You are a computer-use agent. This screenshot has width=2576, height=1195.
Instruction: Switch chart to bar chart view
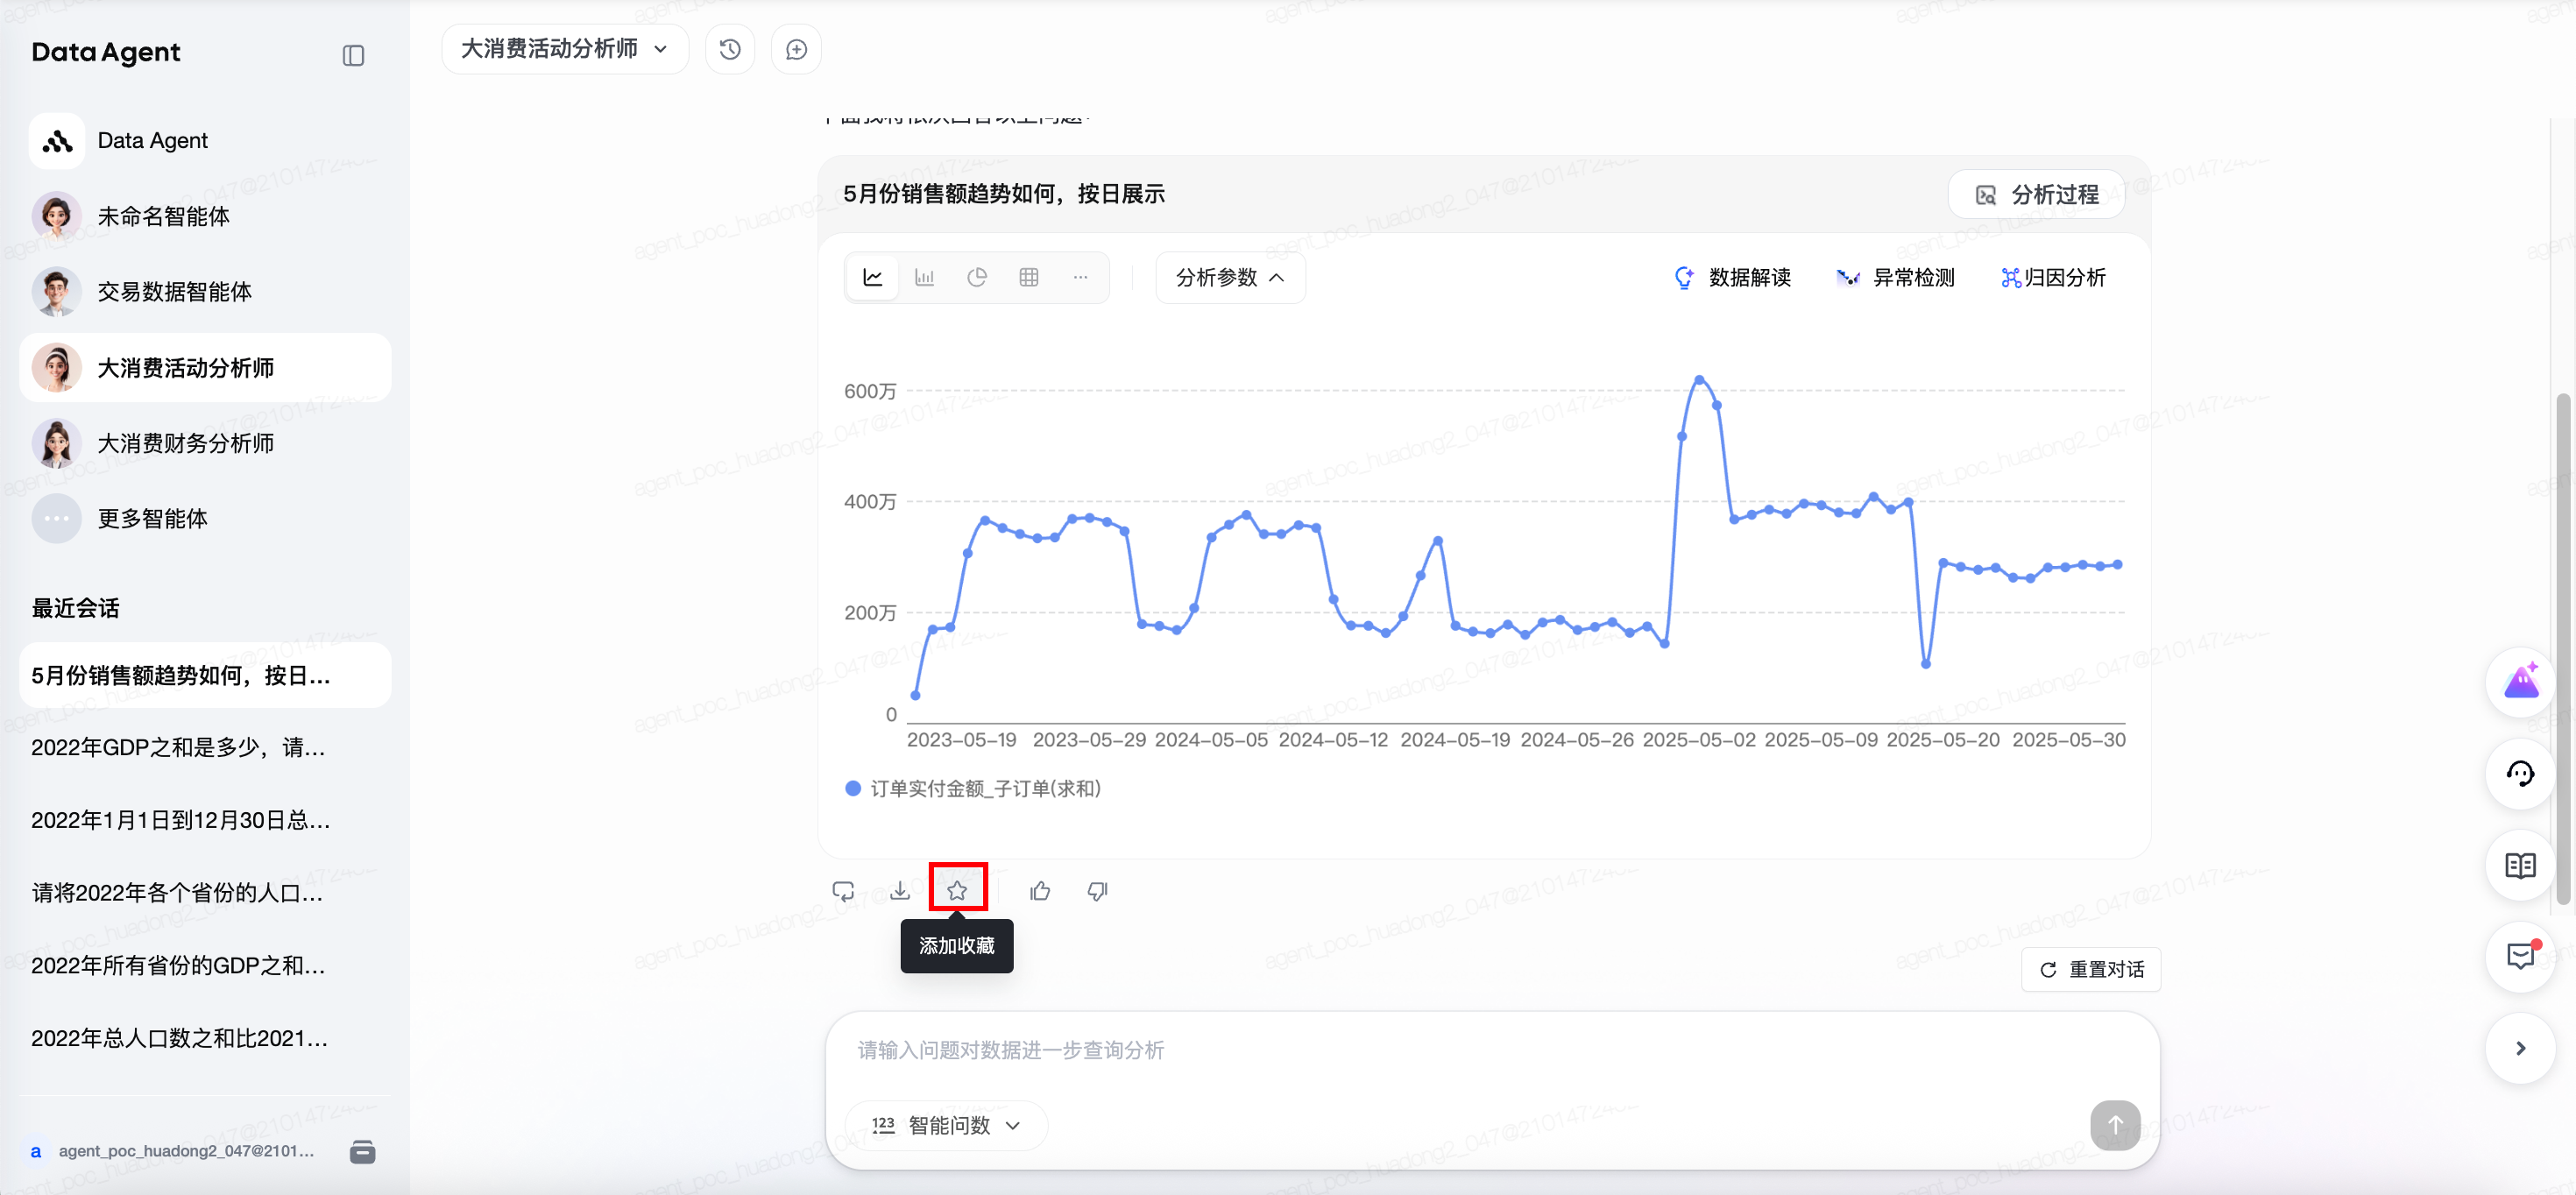[924, 277]
